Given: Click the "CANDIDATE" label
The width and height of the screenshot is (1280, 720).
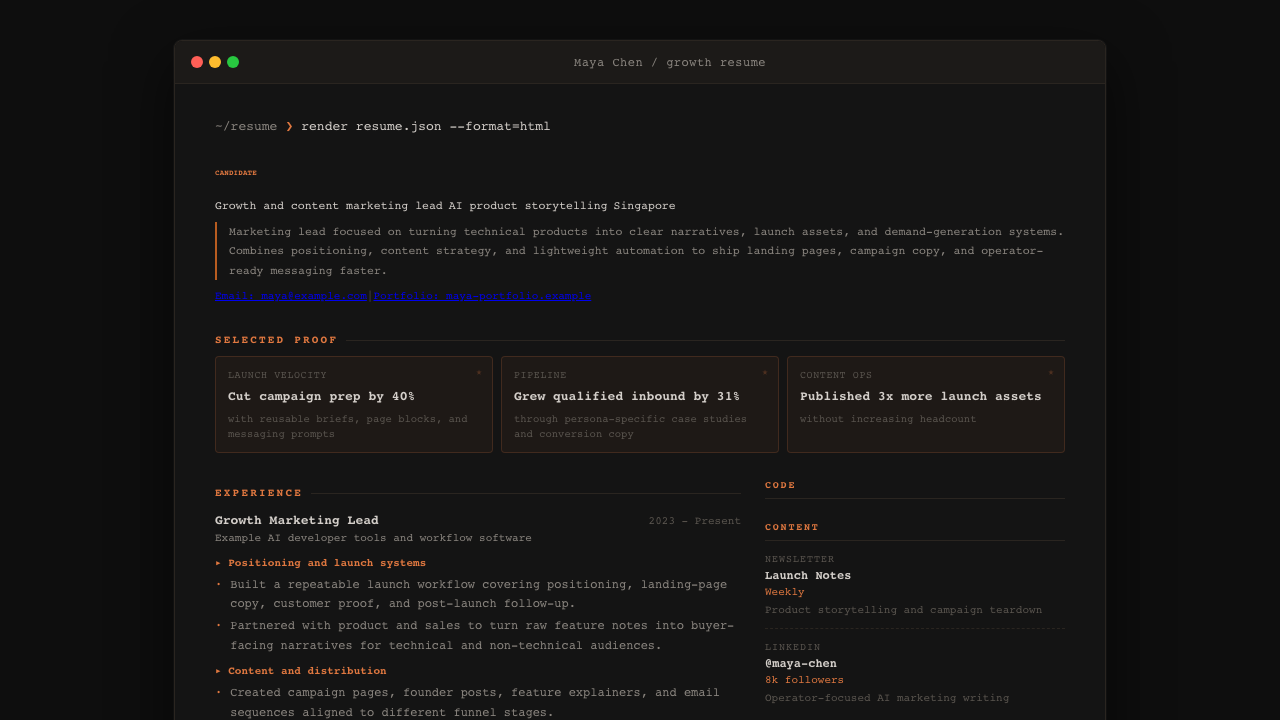Looking at the screenshot, I should pyautogui.click(x=236, y=173).
